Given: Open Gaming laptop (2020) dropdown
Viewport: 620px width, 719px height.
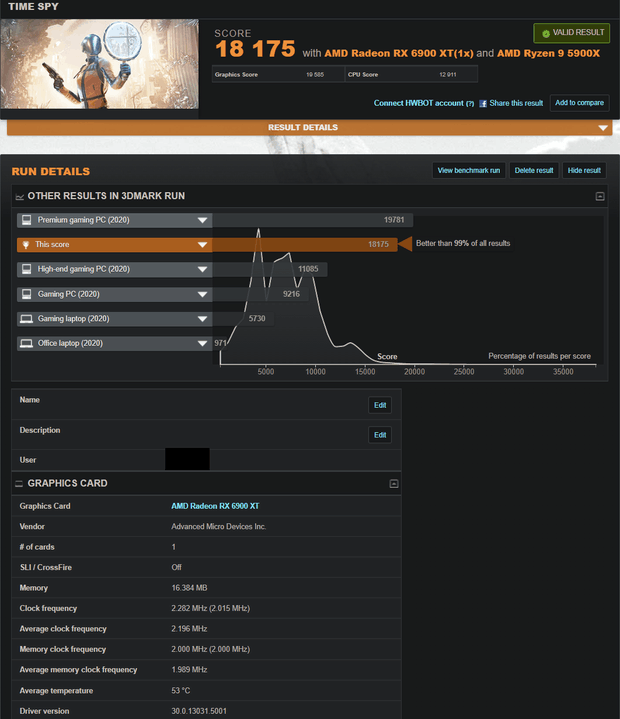Looking at the screenshot, I should click(202, 319).
